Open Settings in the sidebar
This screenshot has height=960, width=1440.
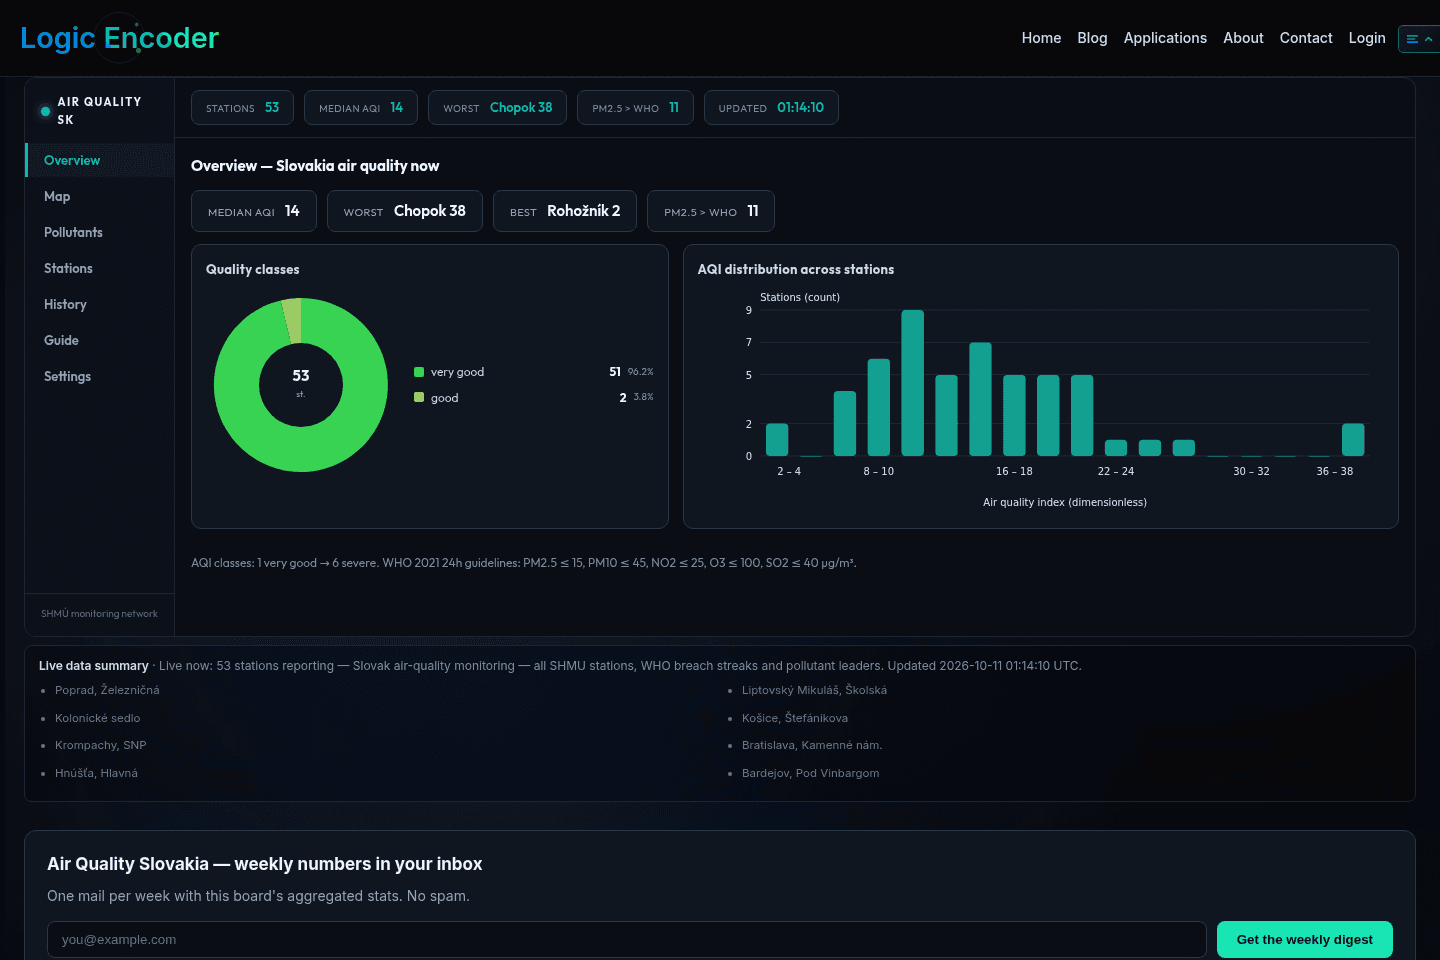(x=100, y=376)
